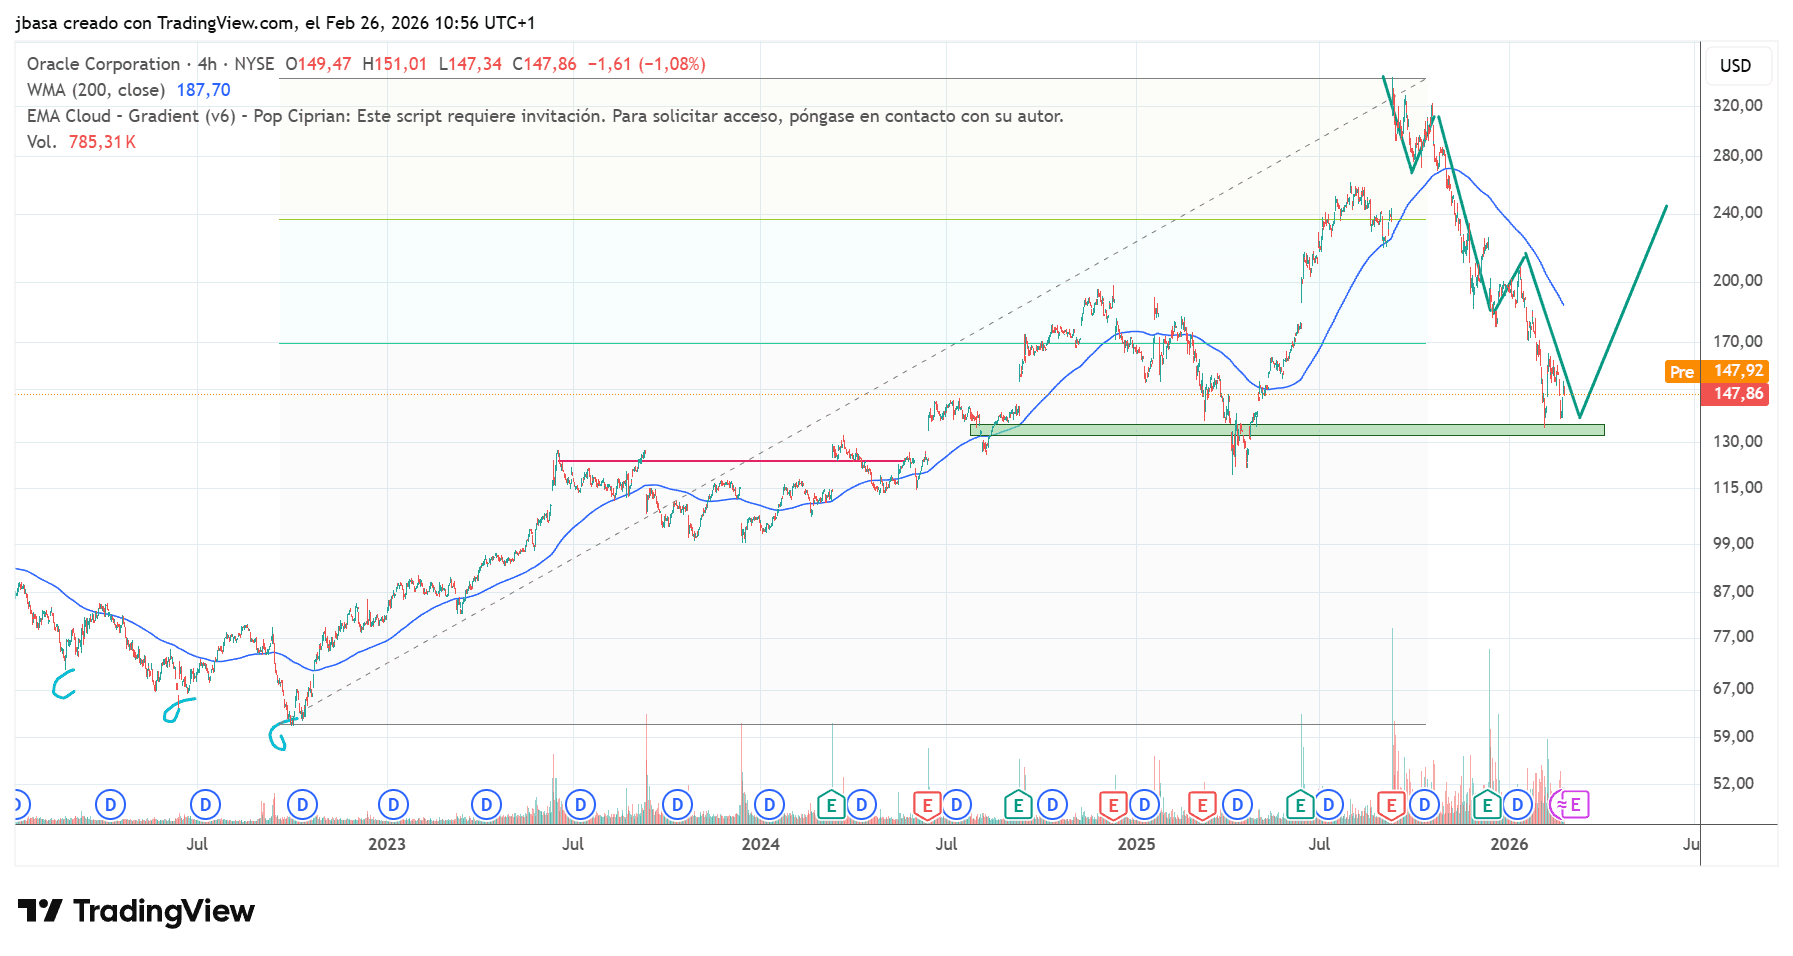
Task: Select the red horizontal resistance line
Action: click(x=730, y=461)
